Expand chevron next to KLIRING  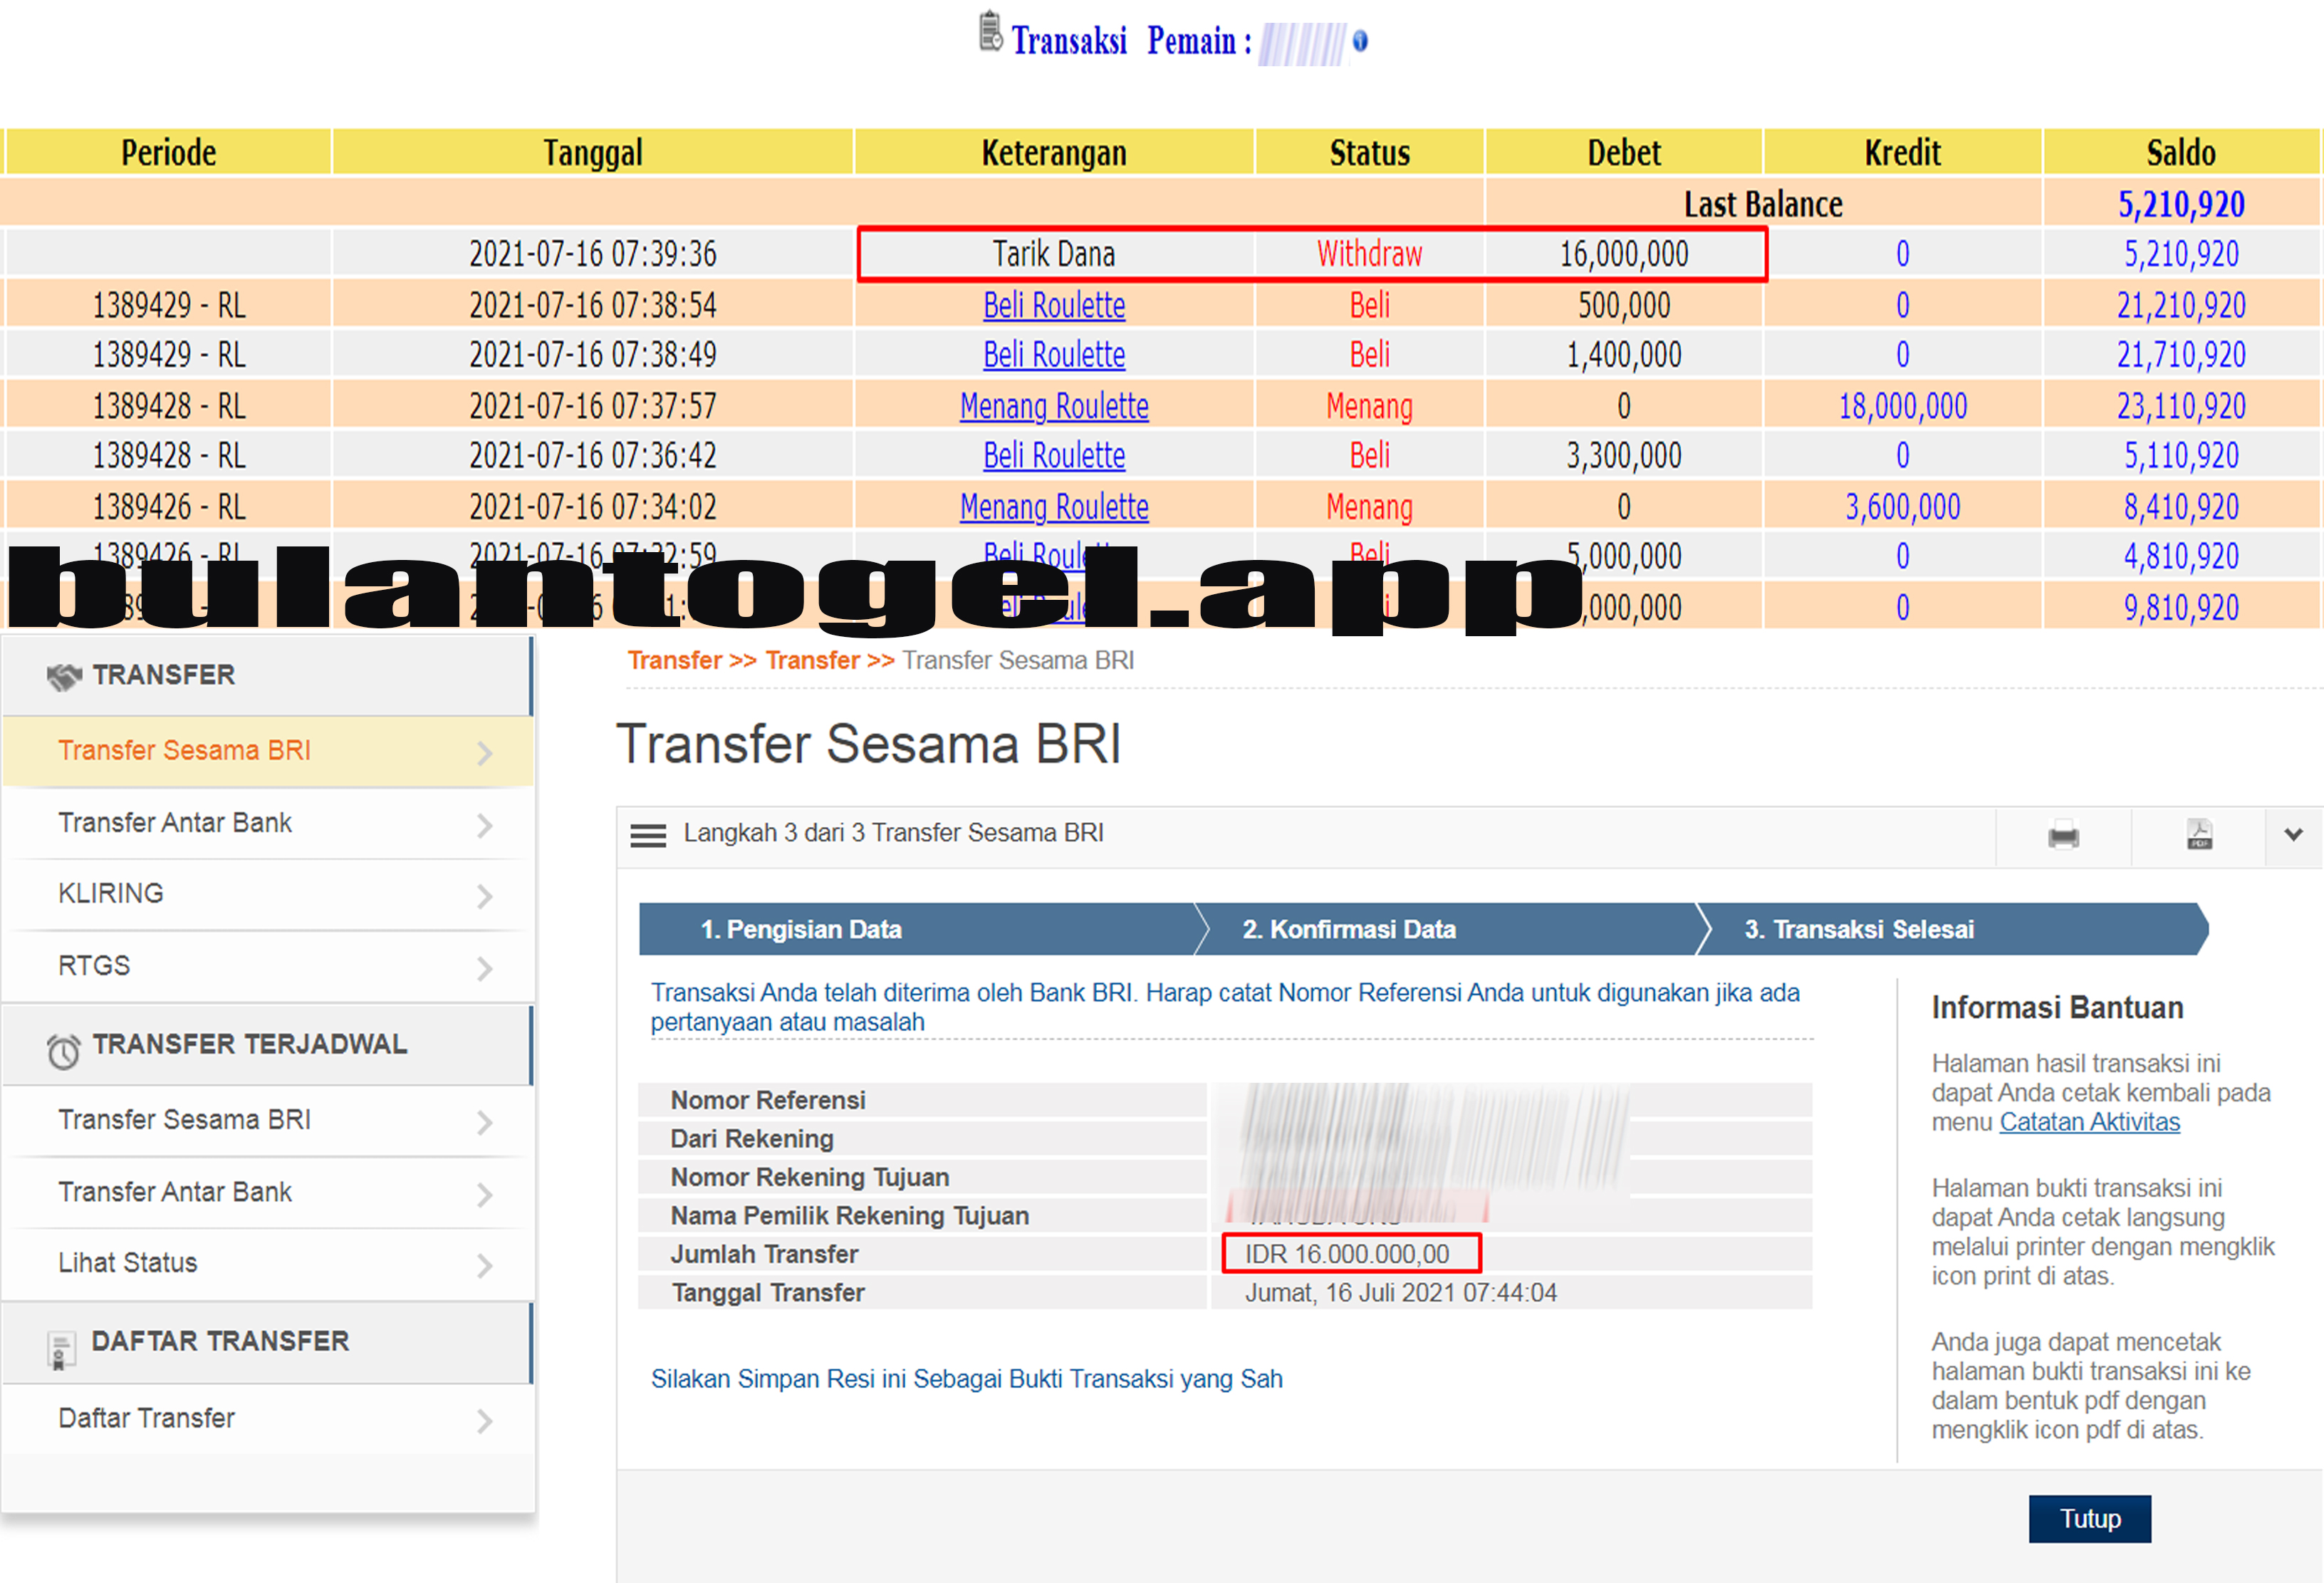point(485,896)
